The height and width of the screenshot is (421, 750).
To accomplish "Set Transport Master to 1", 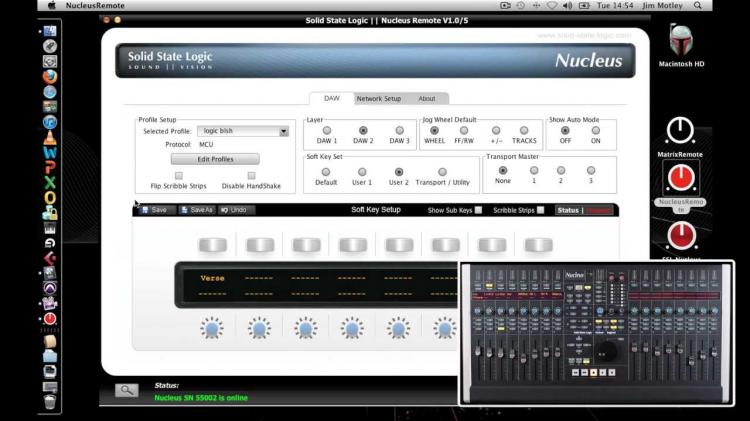I will tap(534, 170).
